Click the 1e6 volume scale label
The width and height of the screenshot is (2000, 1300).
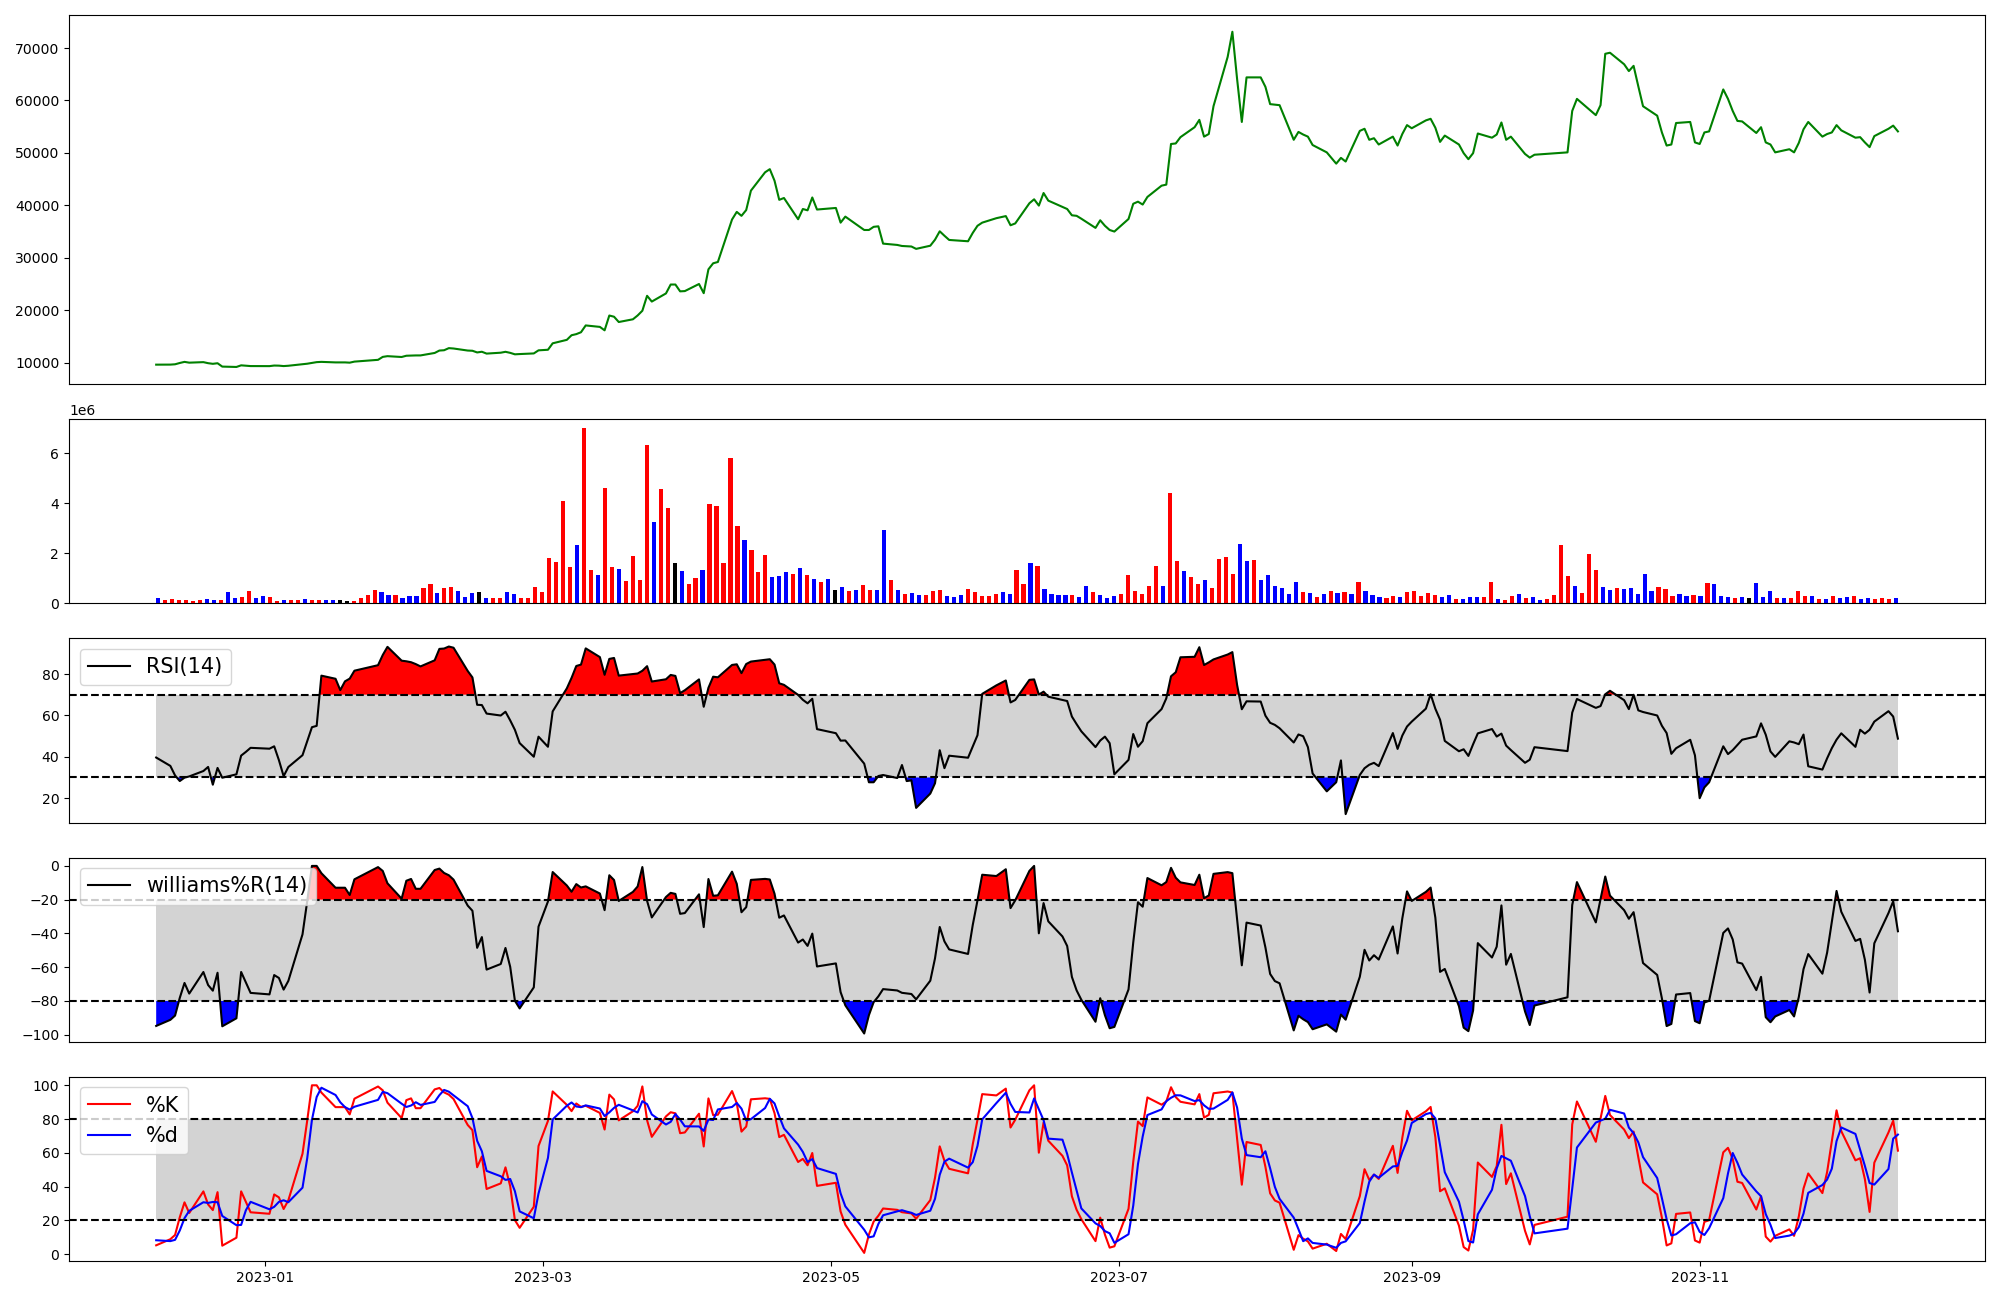click(x=82, y=410)
